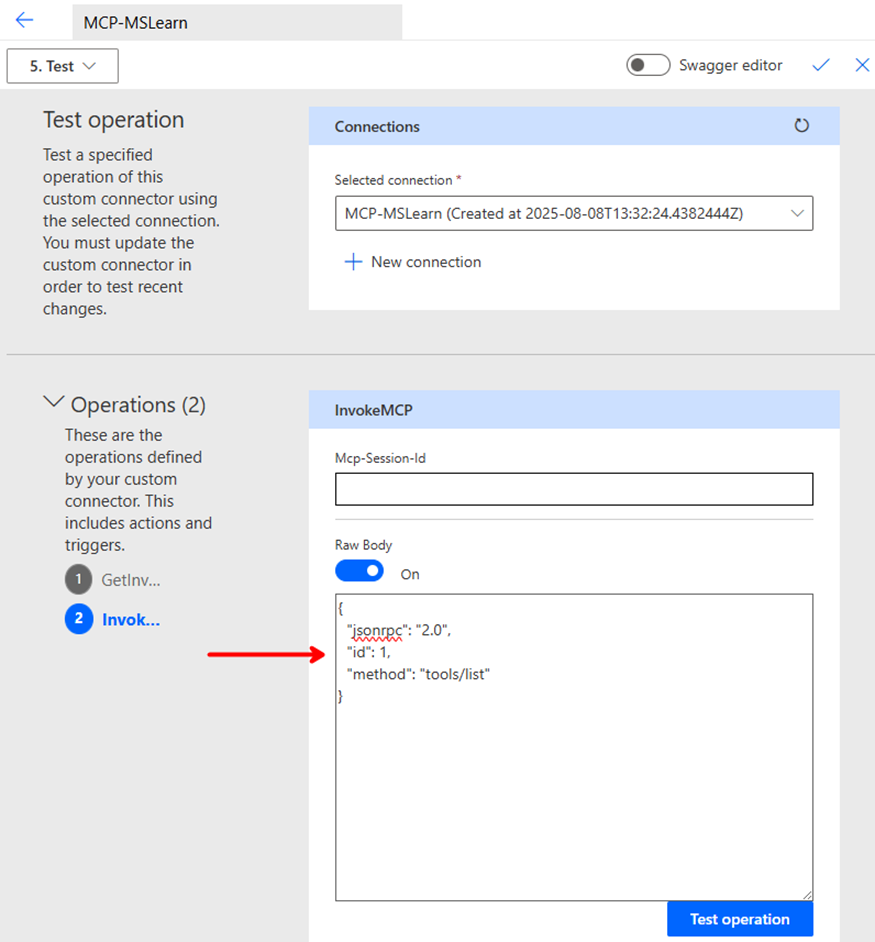
Task: Click the InvokeMCP panel header
Action: click(574, 410)
